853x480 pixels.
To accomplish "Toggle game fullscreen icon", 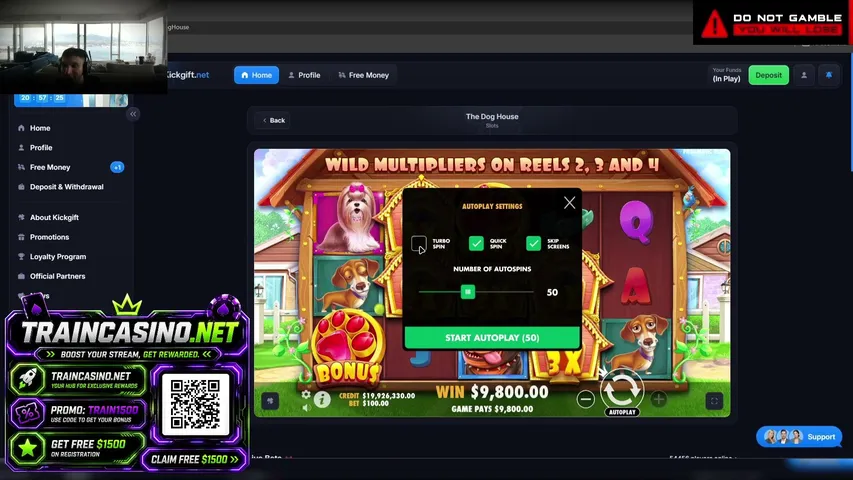I will (x=714, y=401).
